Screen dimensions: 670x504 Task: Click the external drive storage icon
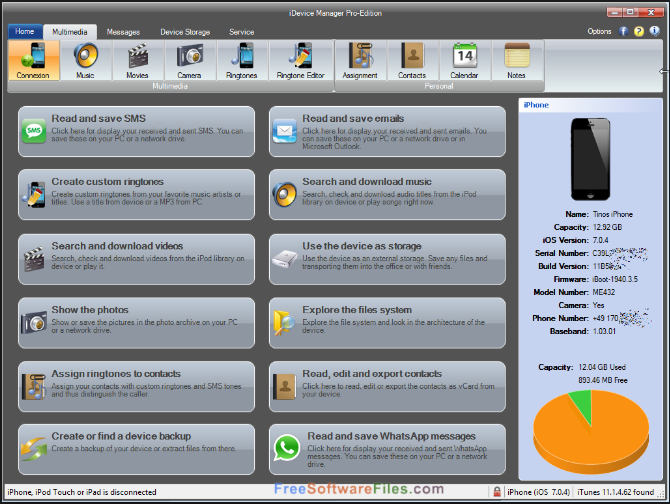point(285,259)
